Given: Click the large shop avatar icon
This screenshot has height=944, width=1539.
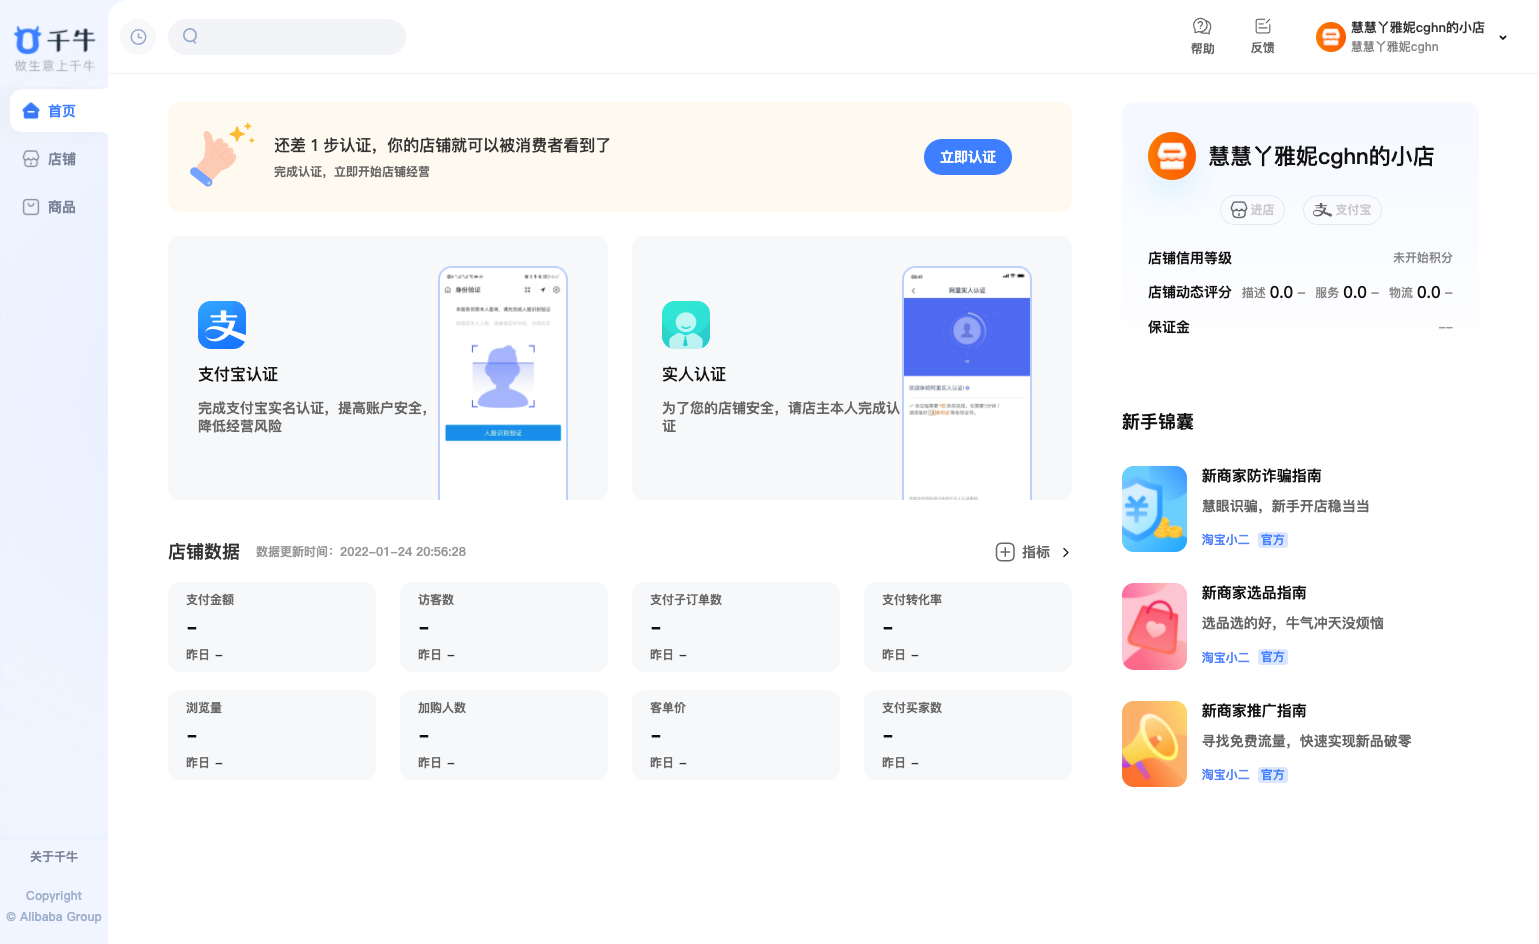Looking at the screenshot, I should [1172, 156].
